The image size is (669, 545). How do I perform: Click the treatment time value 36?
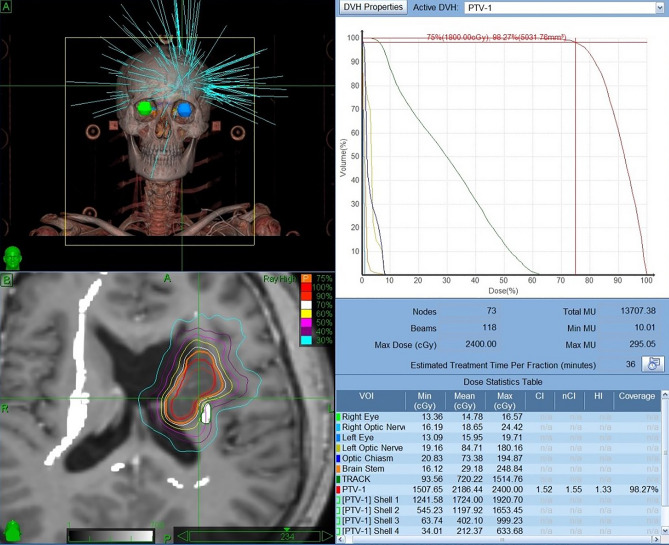631,364
